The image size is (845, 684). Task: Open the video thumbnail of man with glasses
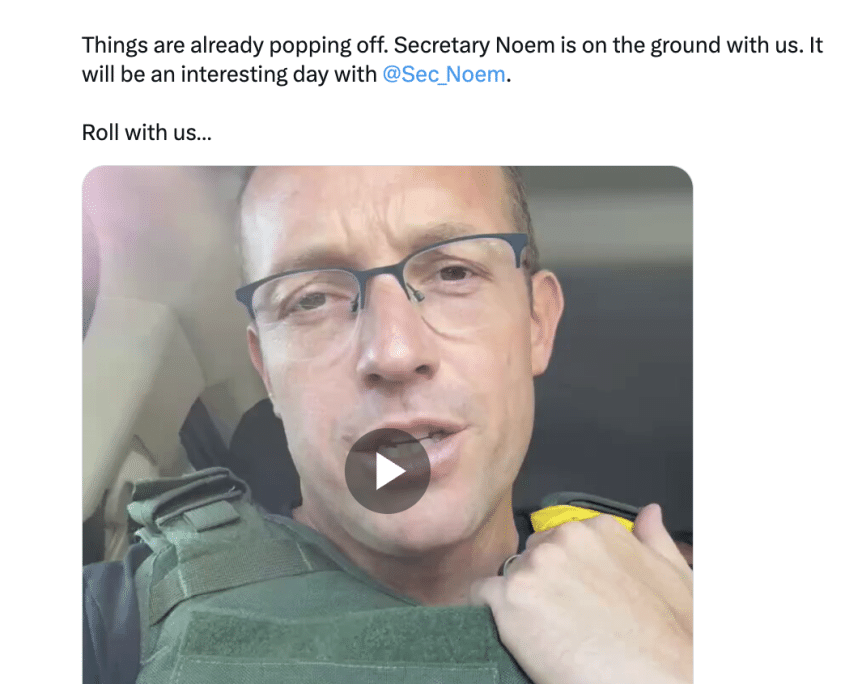tap(387, 425)
